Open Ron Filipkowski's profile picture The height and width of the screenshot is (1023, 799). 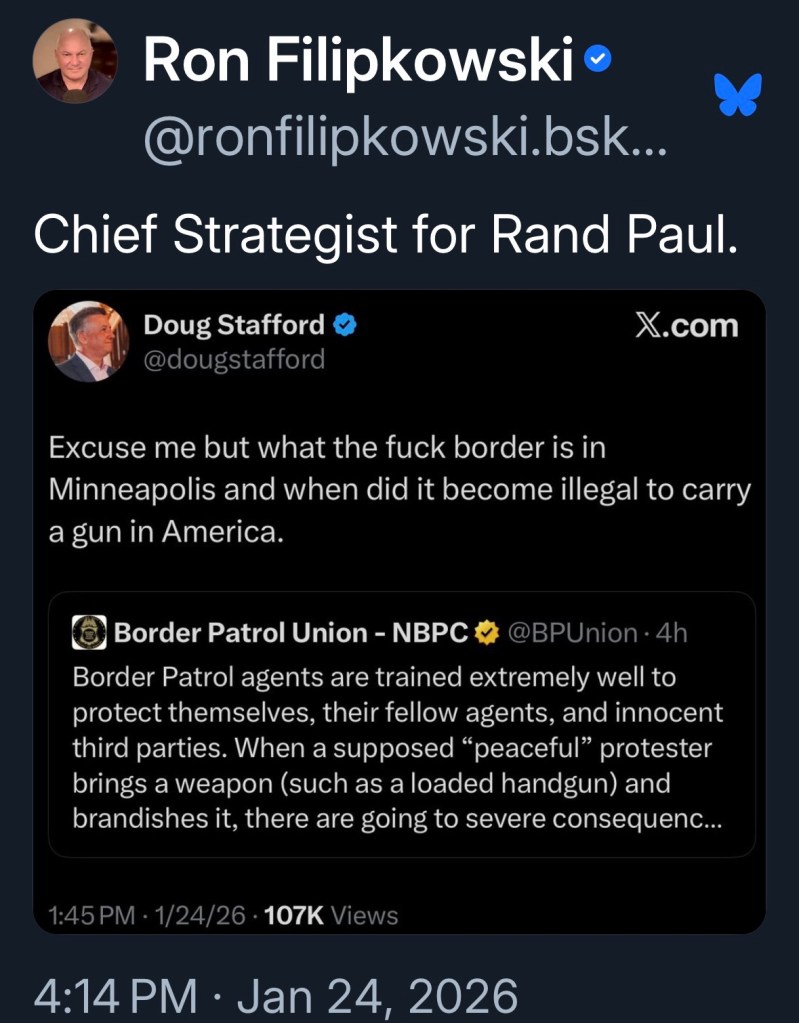(x=74, y=60)
